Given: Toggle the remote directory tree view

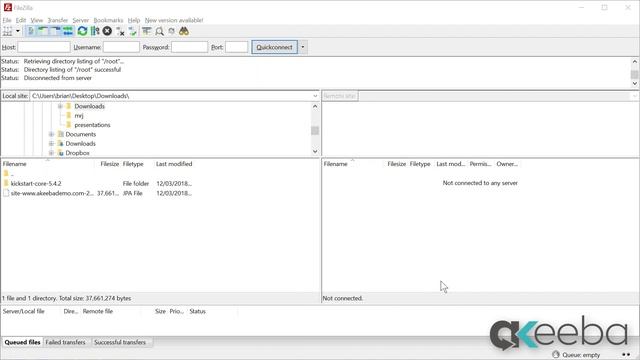Looking at the screenshot, I should (x=55, y=31).
